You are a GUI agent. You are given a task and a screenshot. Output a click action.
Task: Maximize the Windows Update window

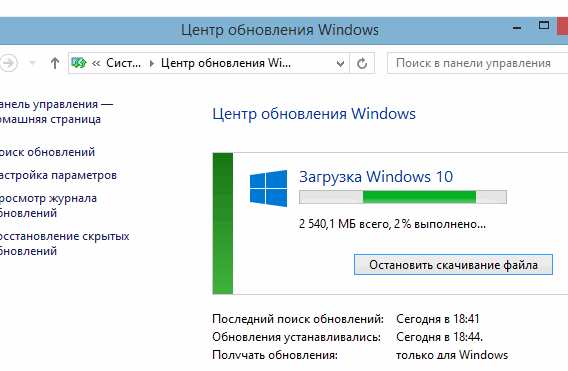coord(544,25)
